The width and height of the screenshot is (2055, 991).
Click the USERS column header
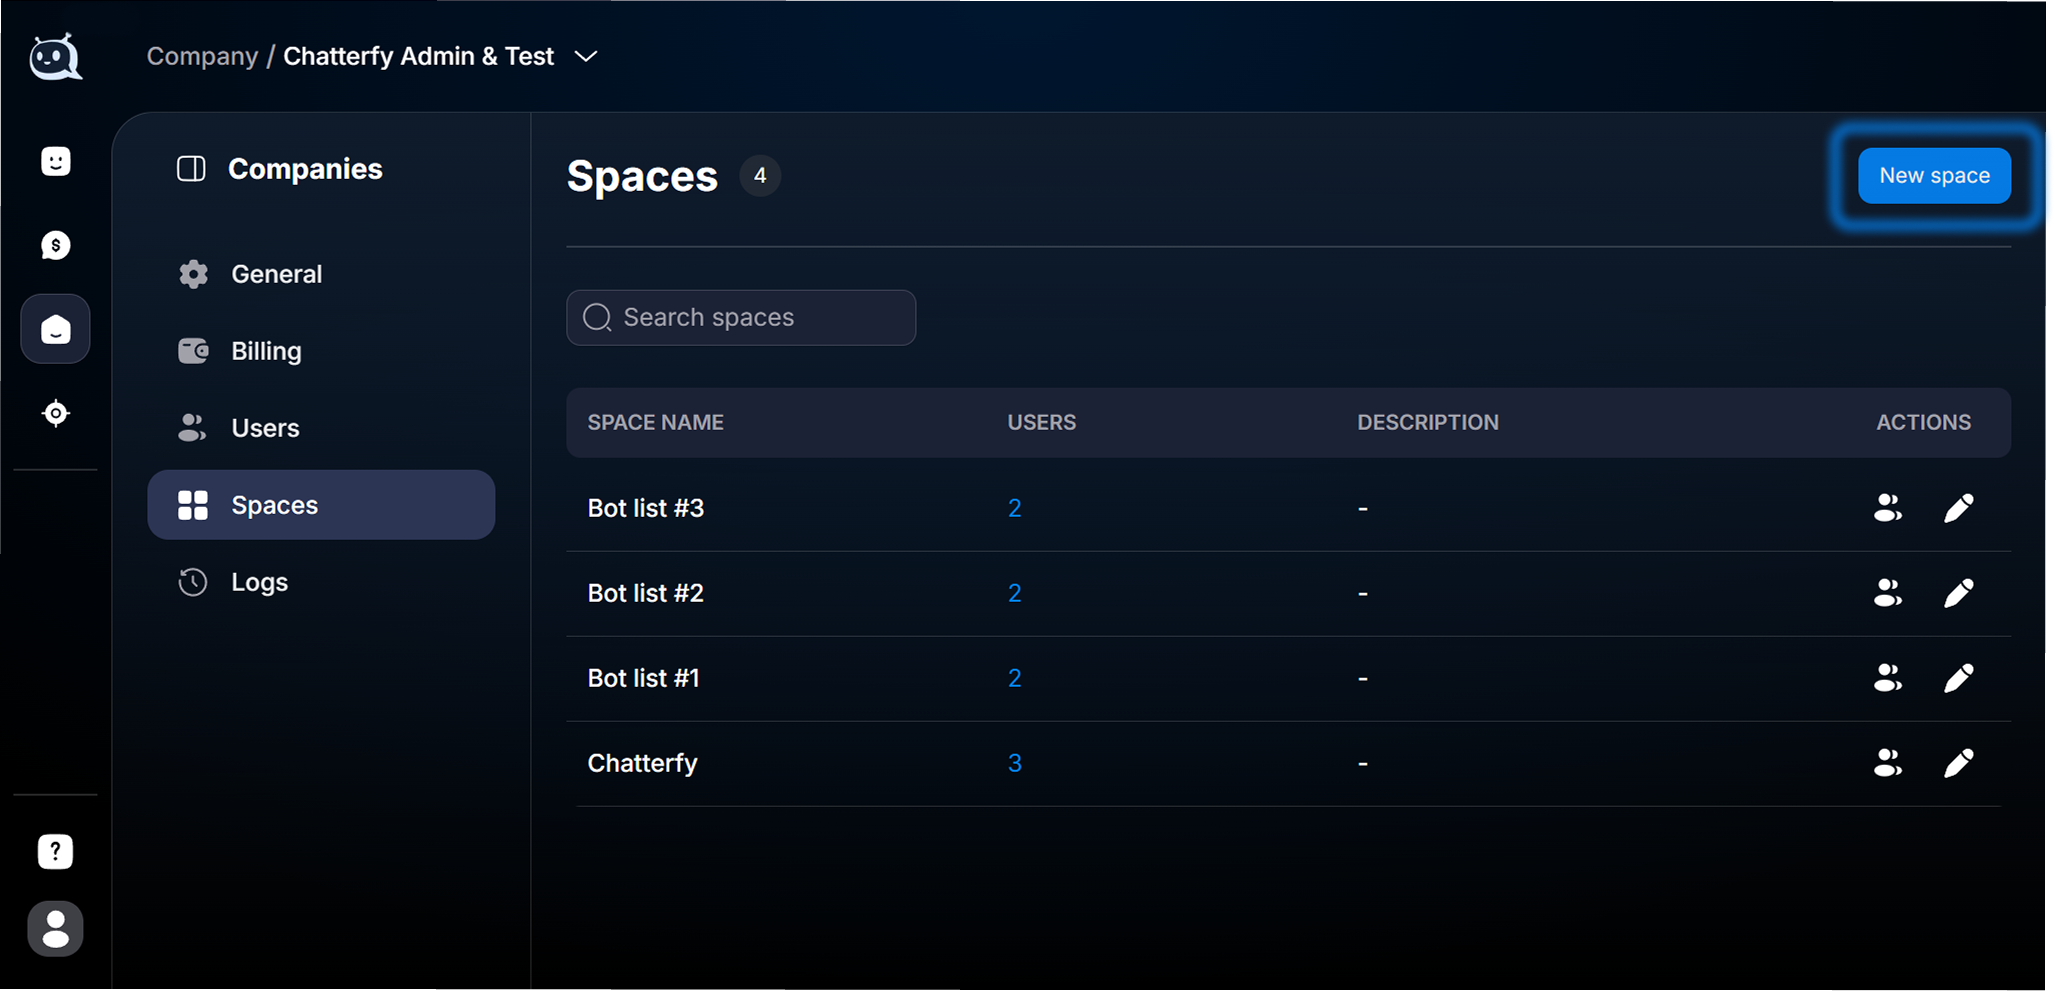(1042, 422)
